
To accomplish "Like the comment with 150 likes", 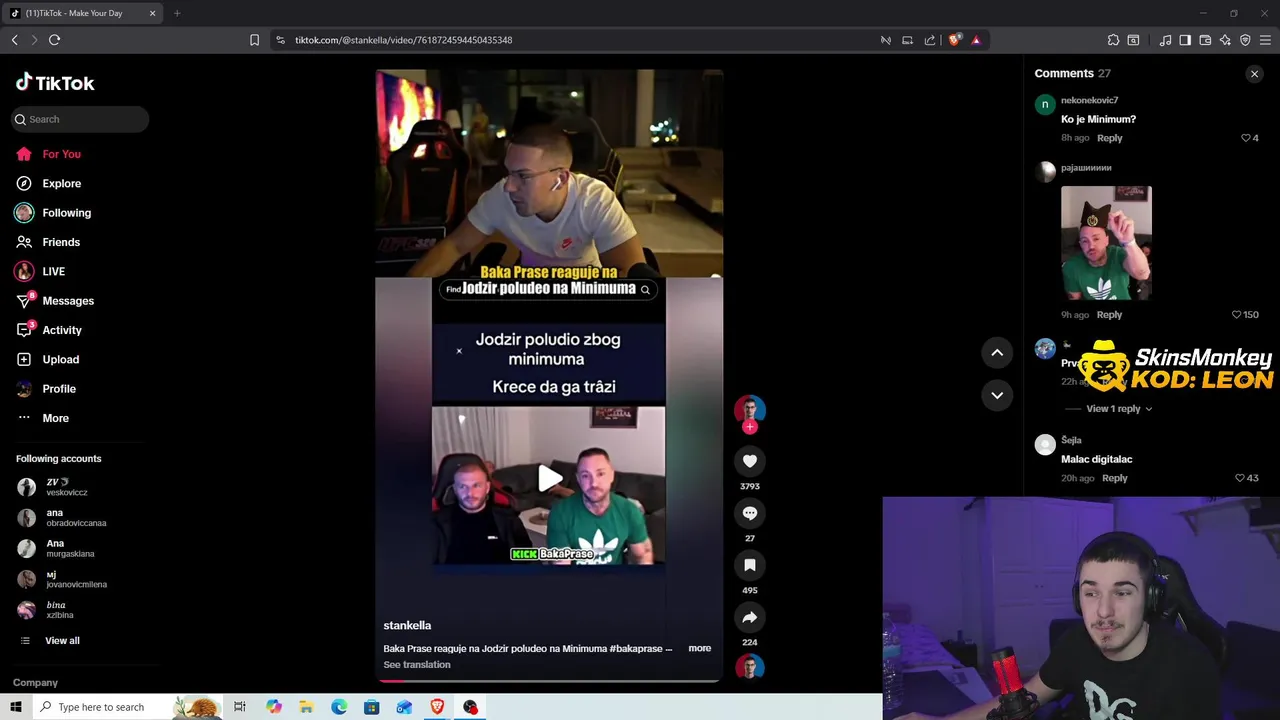I will click(1237, 314).
